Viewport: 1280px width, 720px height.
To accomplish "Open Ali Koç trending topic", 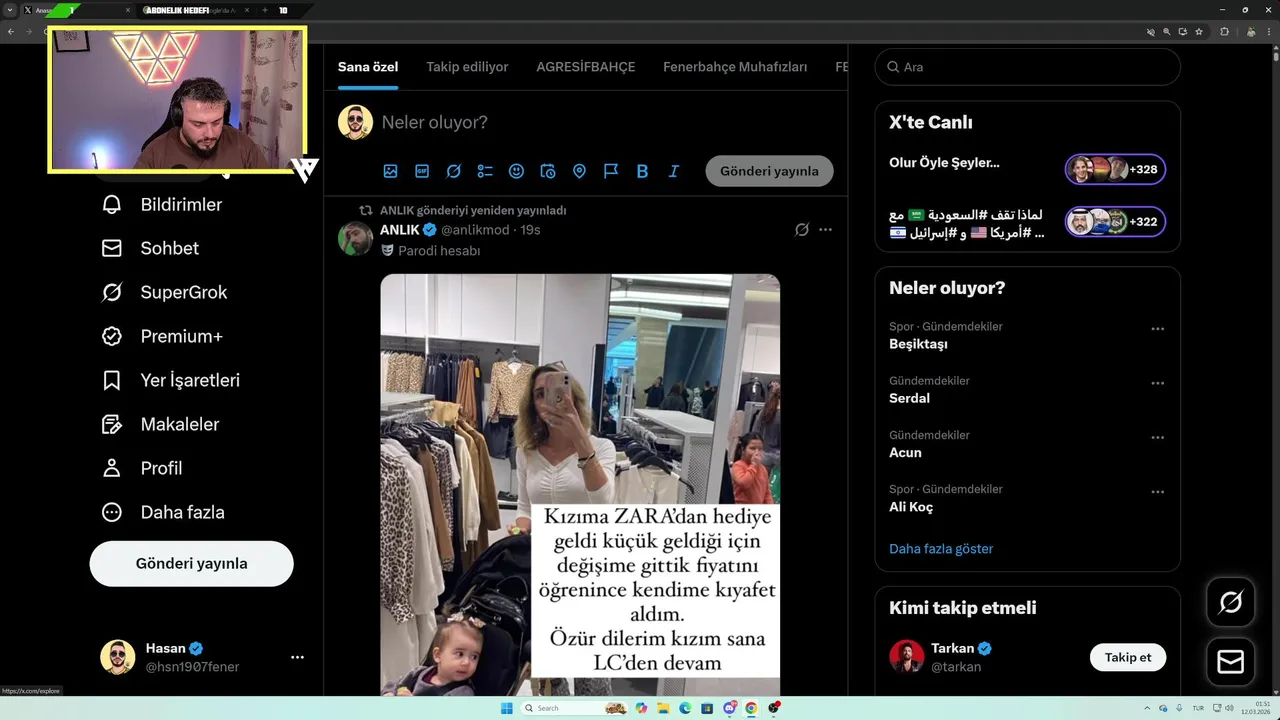I will [x=911, y=507].
